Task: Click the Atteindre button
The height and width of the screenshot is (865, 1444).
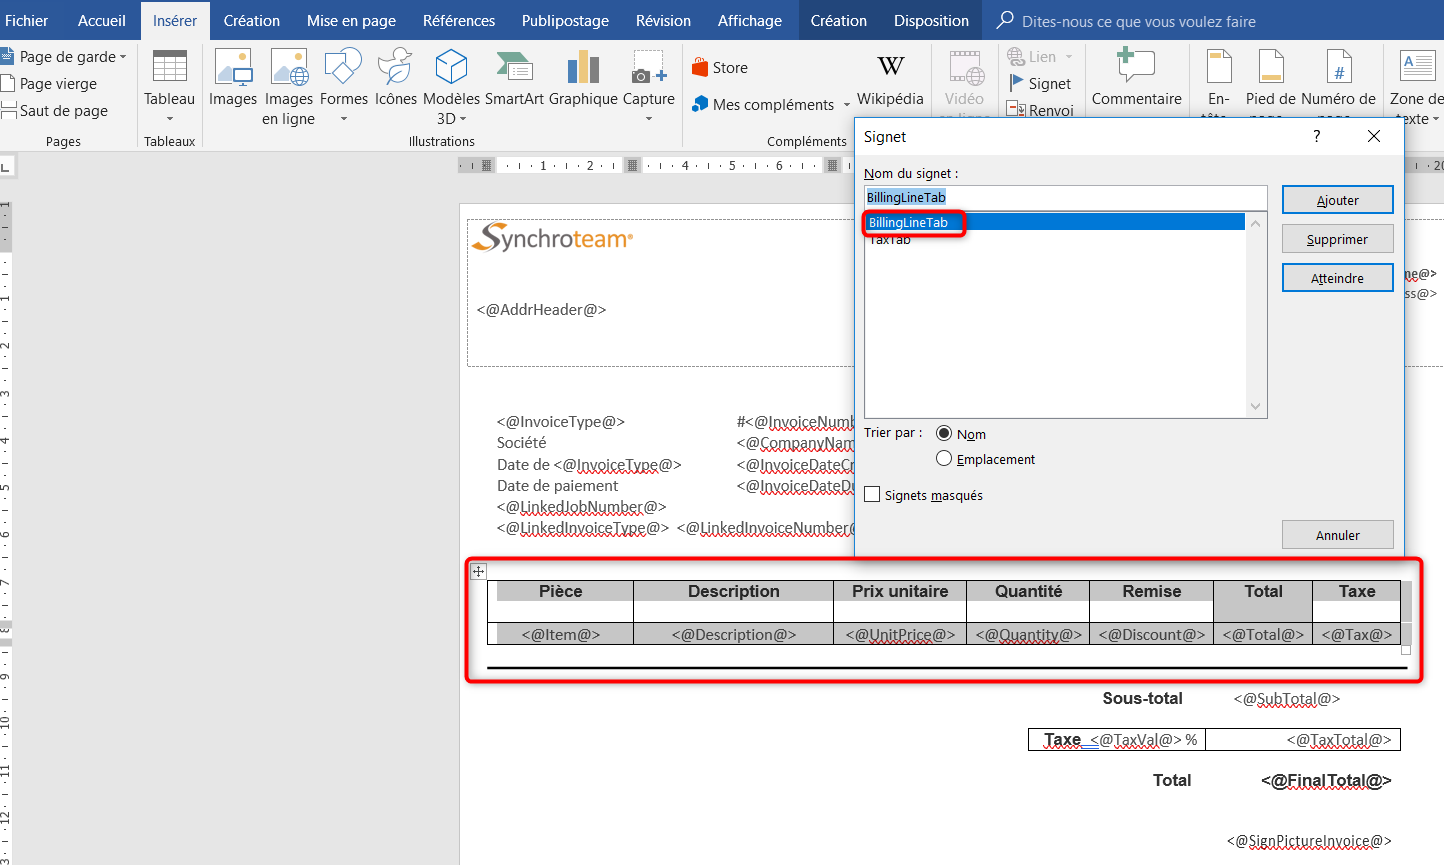Action: pyautogui.click(x=1337, y=278)
